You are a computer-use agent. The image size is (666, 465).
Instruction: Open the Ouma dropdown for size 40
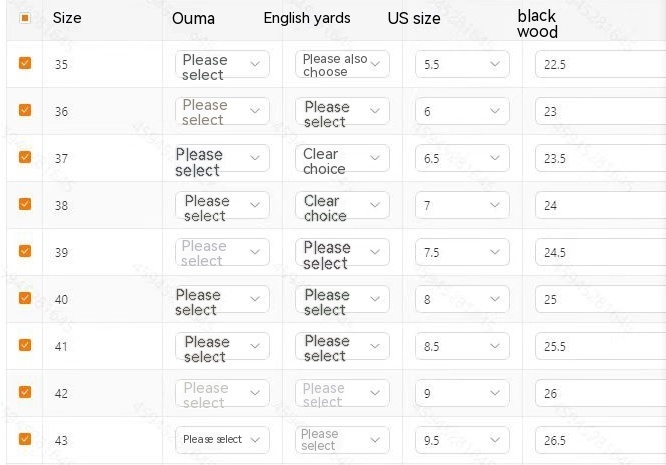(222, 299)
